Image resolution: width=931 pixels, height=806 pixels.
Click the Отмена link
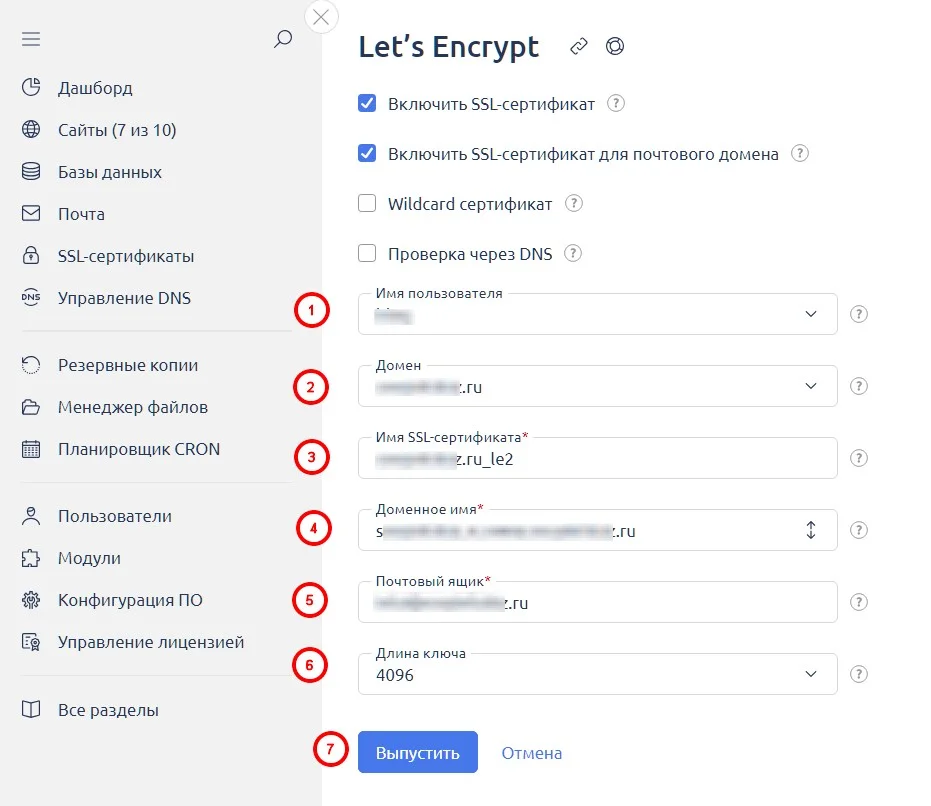531,753
